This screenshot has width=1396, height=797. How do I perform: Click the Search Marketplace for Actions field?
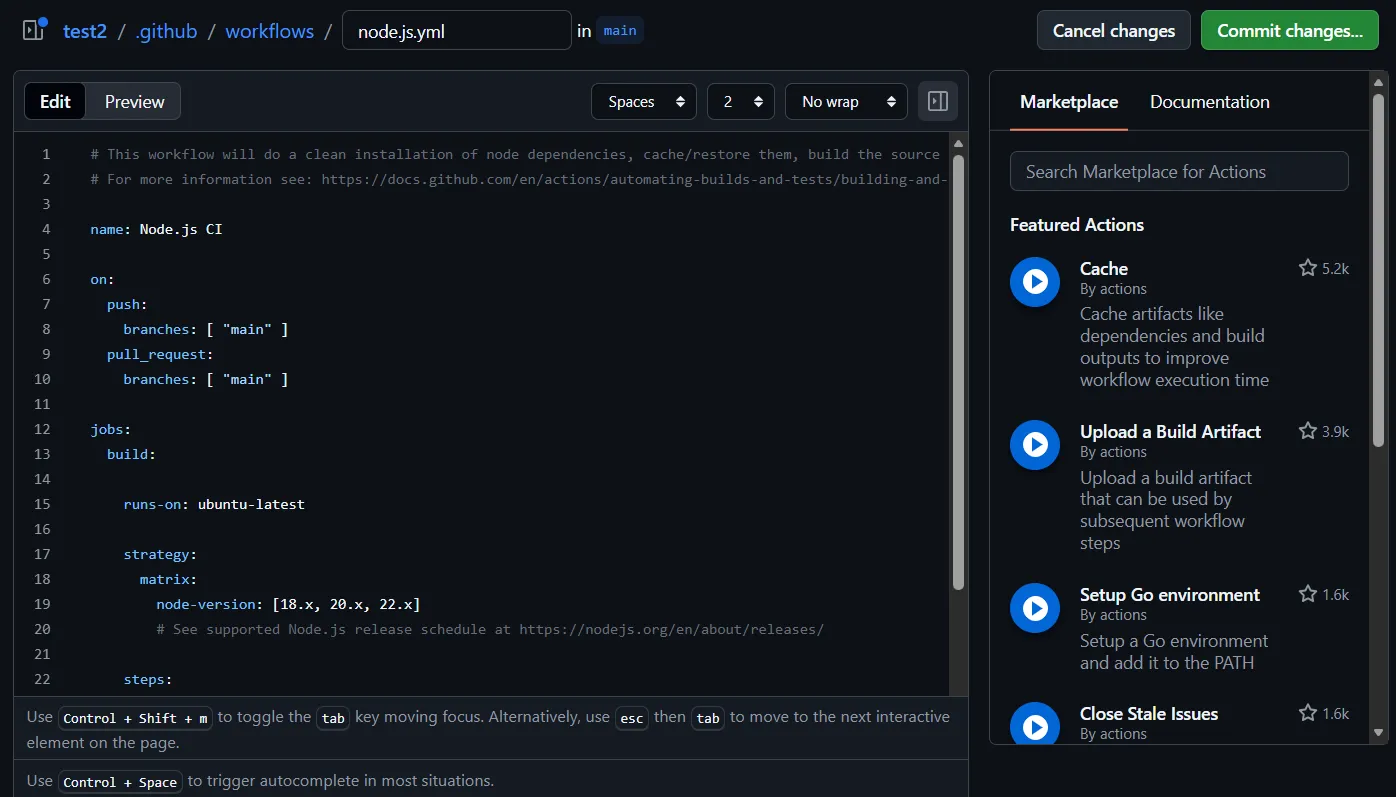(x=1178, y=171)
